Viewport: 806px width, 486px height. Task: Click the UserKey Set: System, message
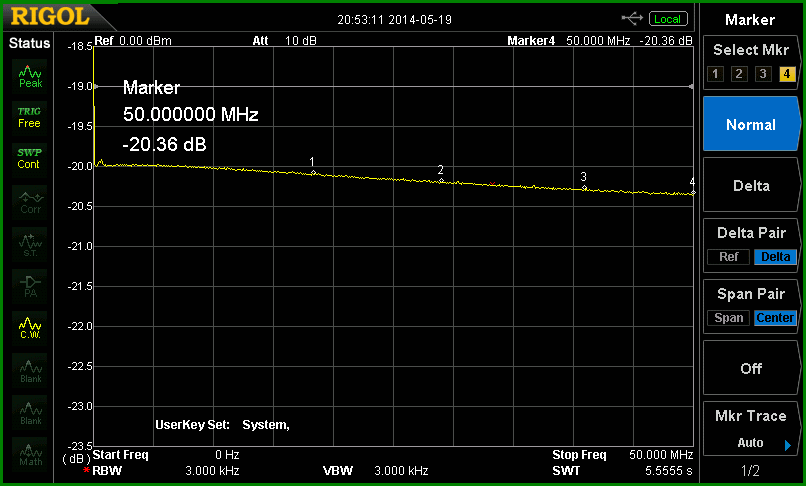(x=223, y=425)
